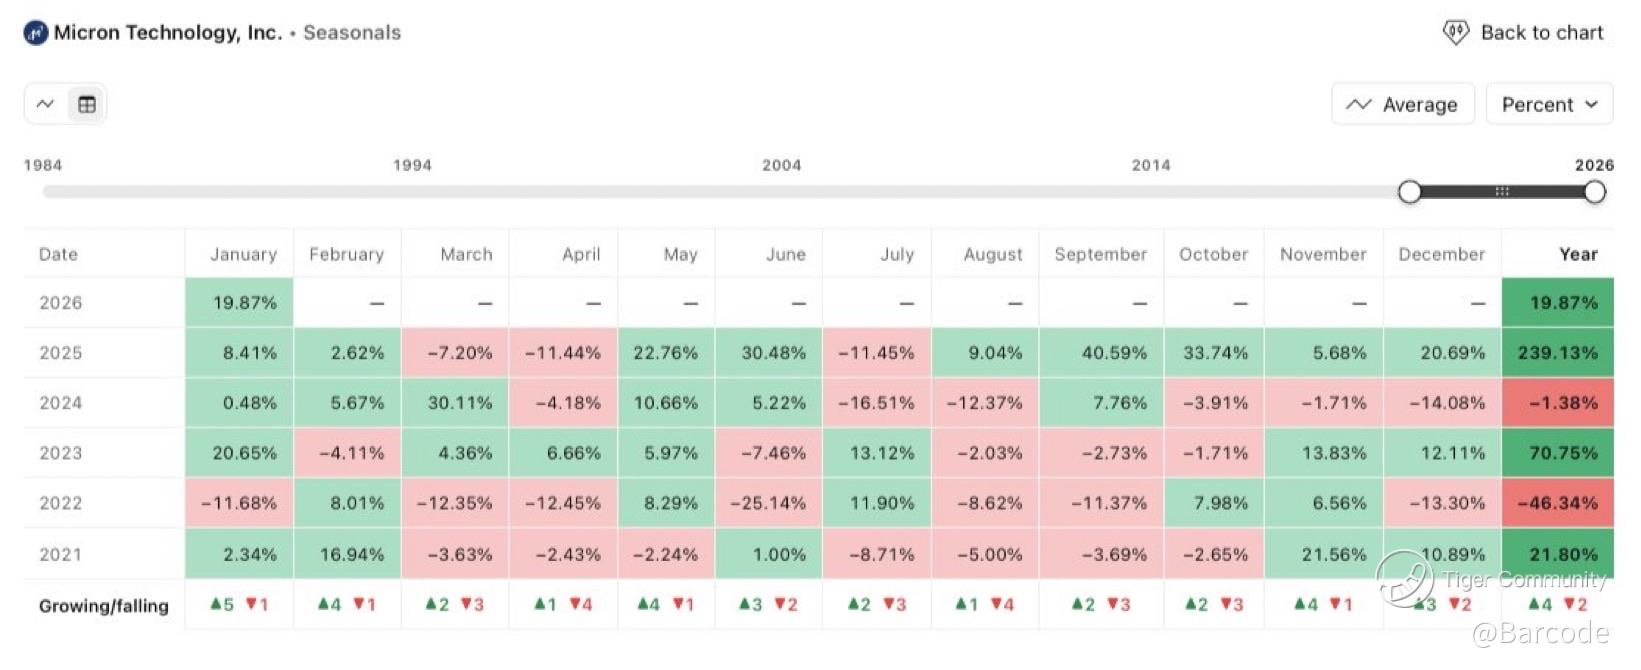Select the Year column header

(1577, 254)
